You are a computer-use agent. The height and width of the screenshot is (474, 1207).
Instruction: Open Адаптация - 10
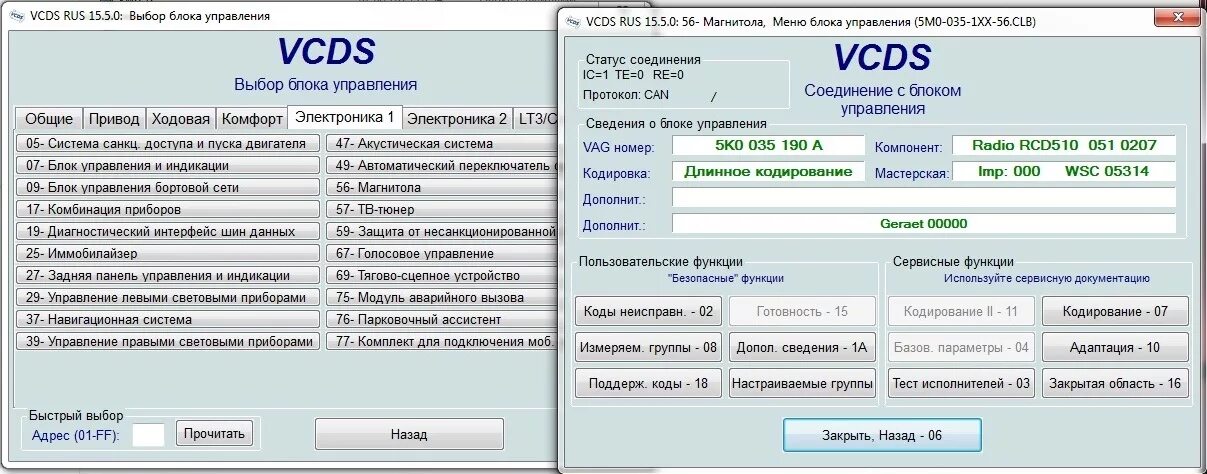(x=1115, y=347)
